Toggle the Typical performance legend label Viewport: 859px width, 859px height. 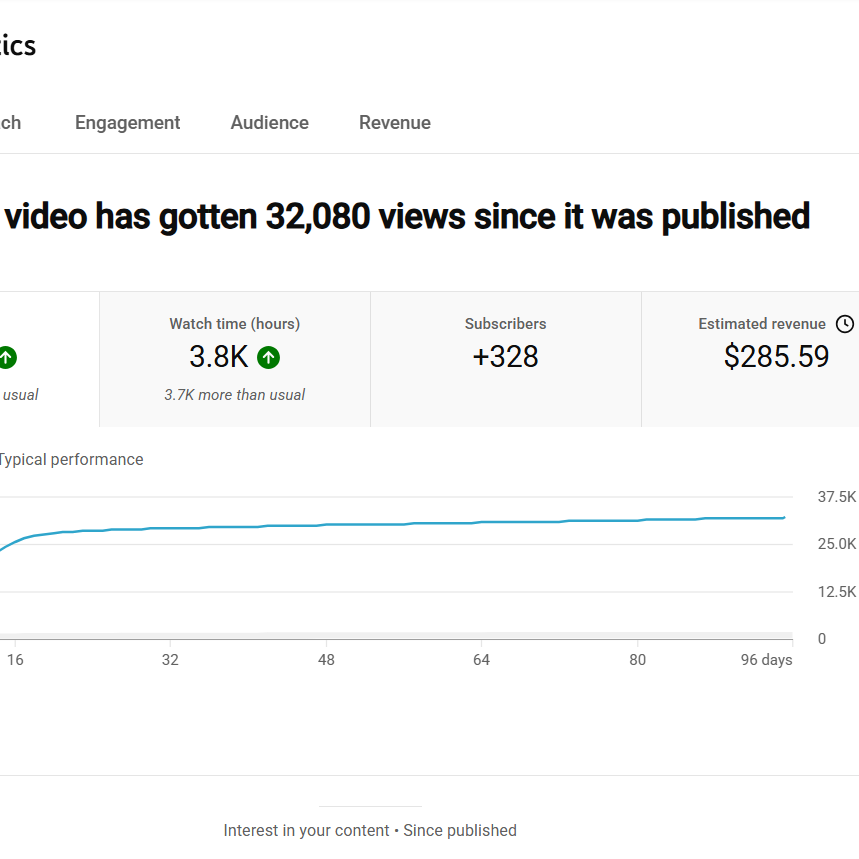pyautogui.click(x=71, y=459)
